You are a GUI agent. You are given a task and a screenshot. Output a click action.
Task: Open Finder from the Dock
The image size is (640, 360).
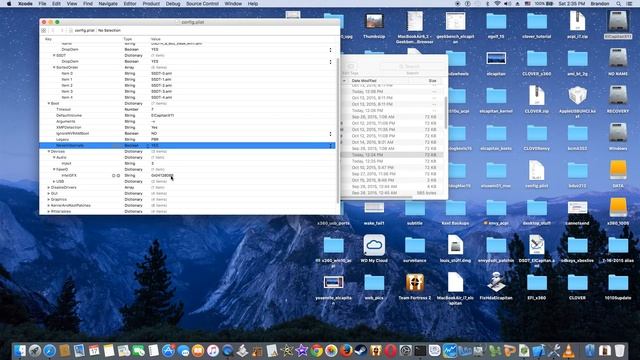click(x=20, y=350)
